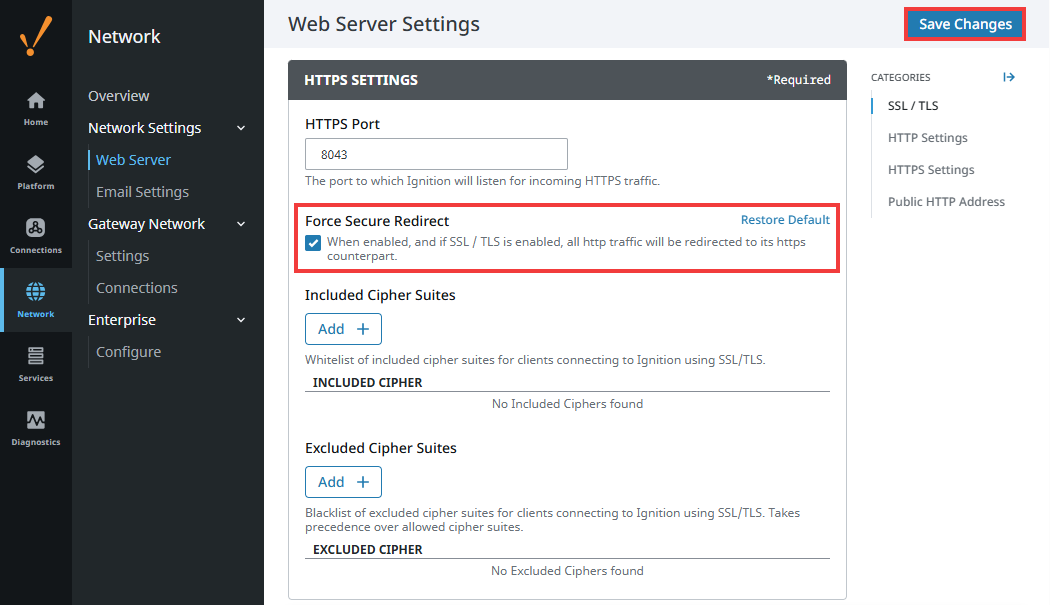Click the Save Changes button
Screen dimensions: 1050x605
point(965,24)
